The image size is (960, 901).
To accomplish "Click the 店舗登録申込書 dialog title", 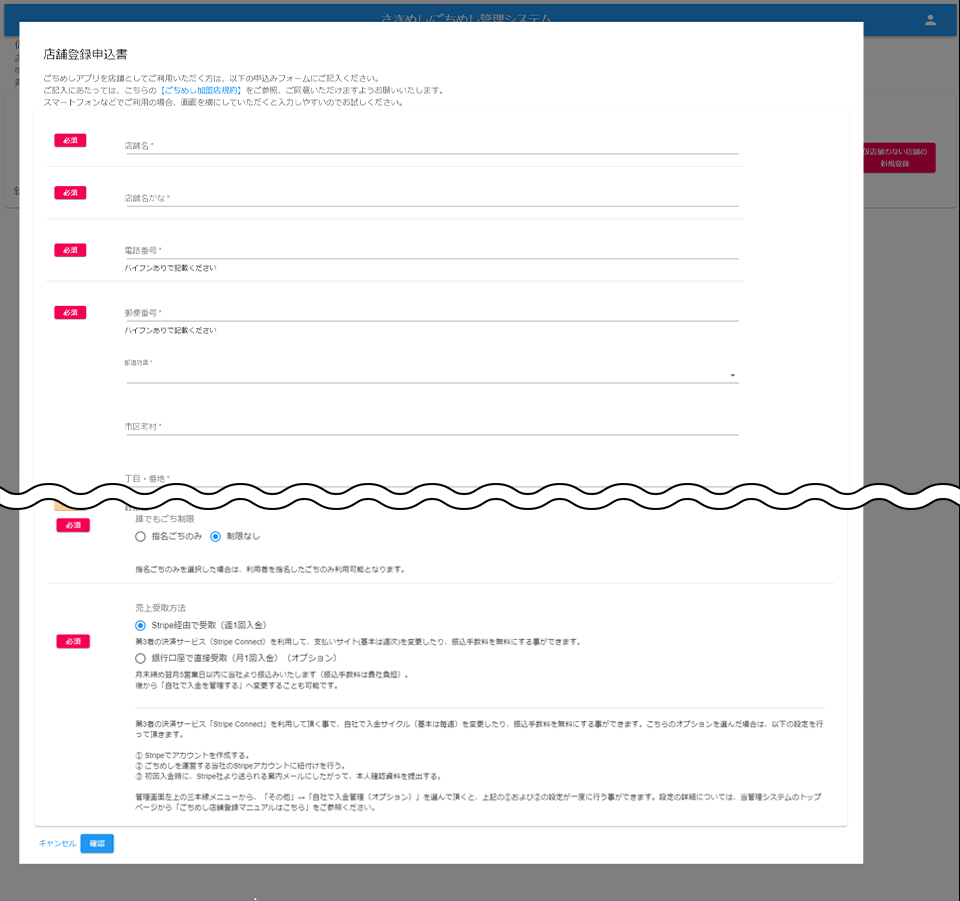I will [85, 54].
